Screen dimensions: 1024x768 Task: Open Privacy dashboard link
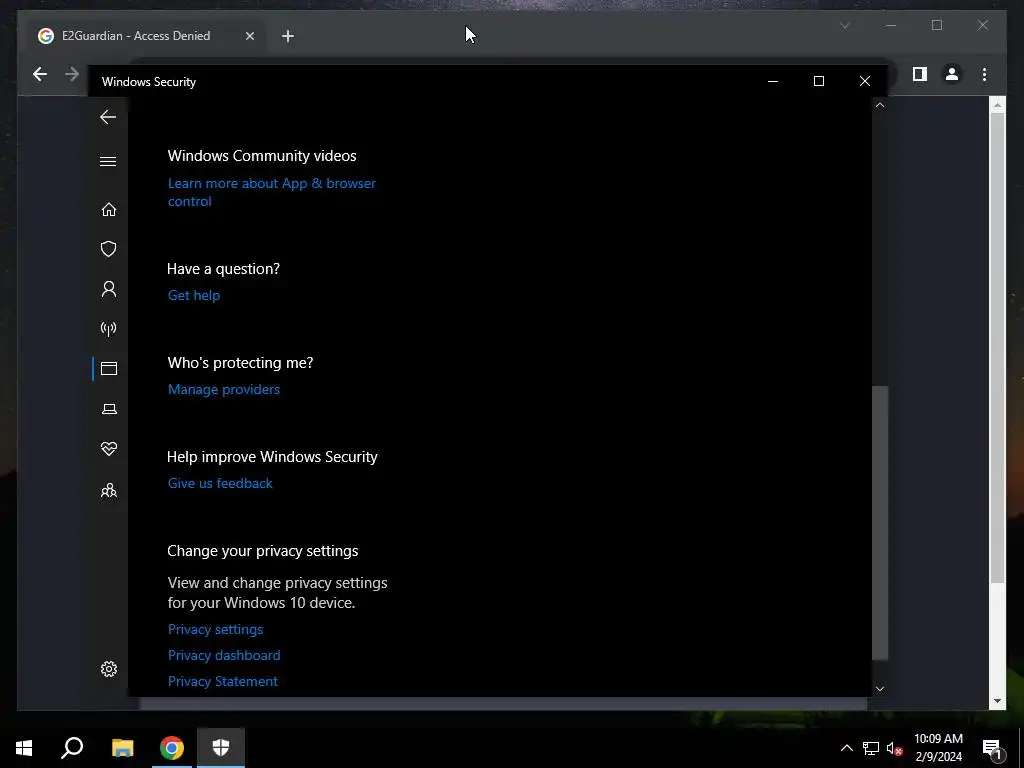click(x=224, y=655)
